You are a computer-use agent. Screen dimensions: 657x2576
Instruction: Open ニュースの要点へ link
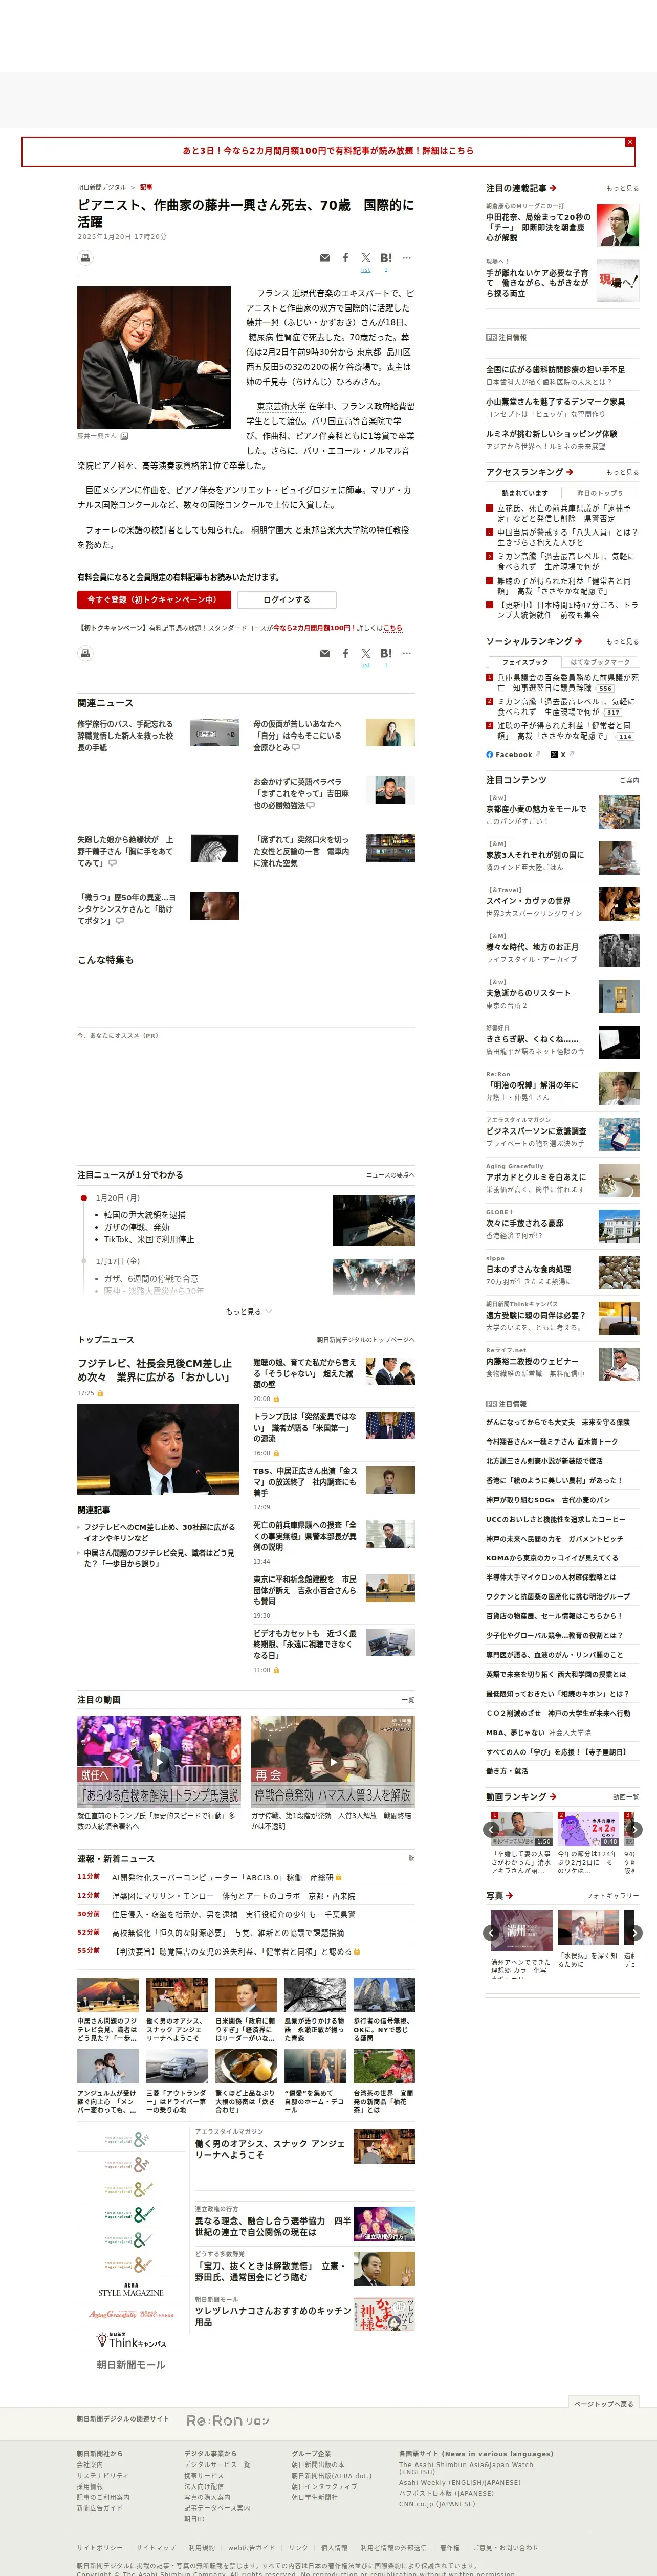click(390, 1175)
